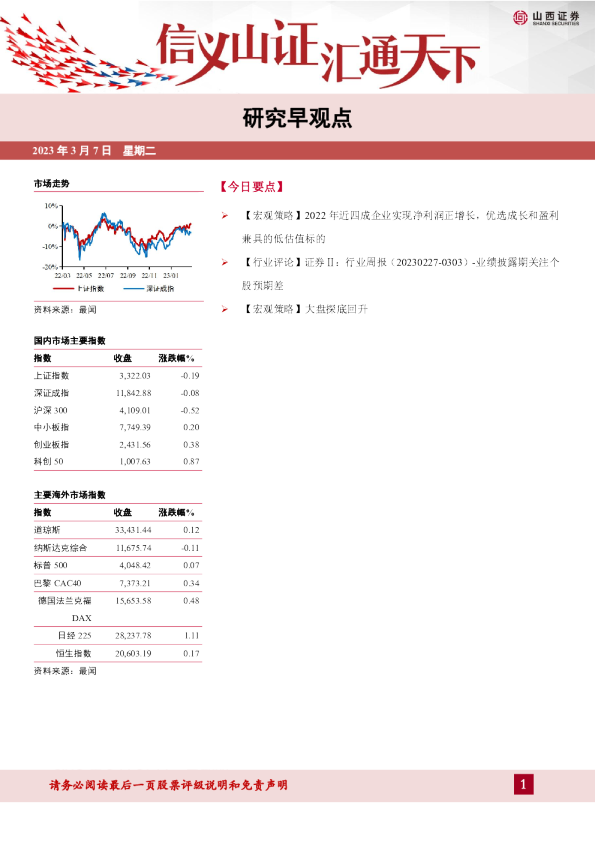
Task: Select the 科创50 row in domestic table
Action: coord(118,462)
